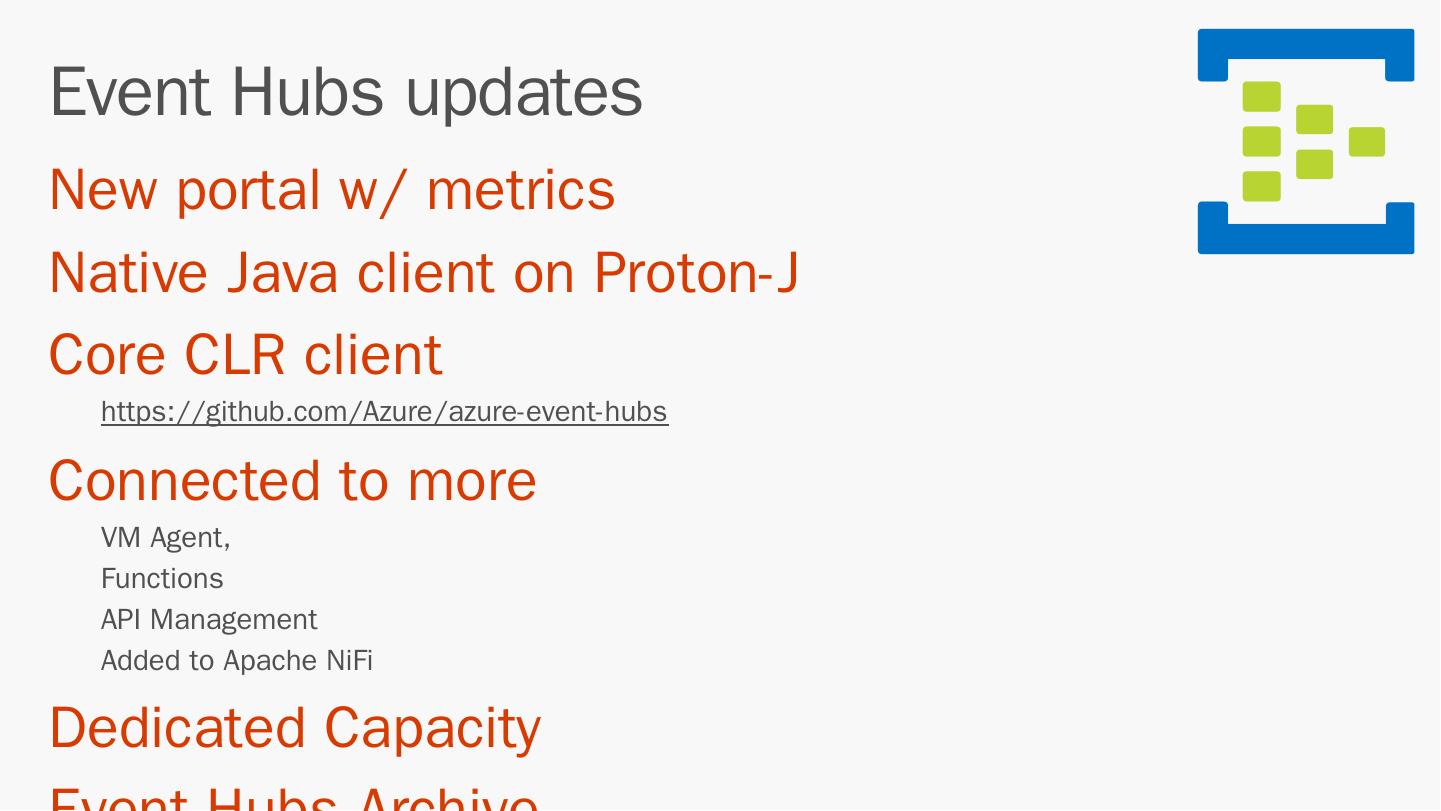The height and width of the screenshot is (811, 1441).
Task: Click the "VM Agent," bullet text
Action: [165, 538]
